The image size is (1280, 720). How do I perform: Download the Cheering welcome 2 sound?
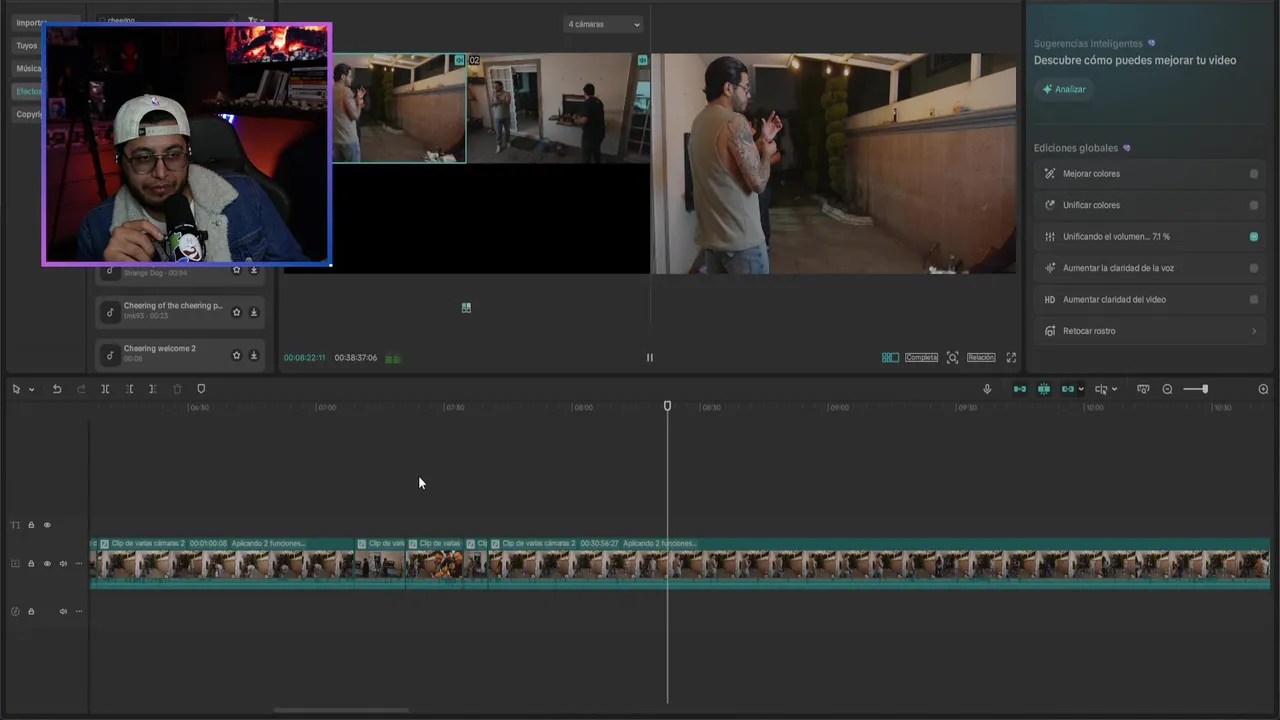tap(254, 355)
